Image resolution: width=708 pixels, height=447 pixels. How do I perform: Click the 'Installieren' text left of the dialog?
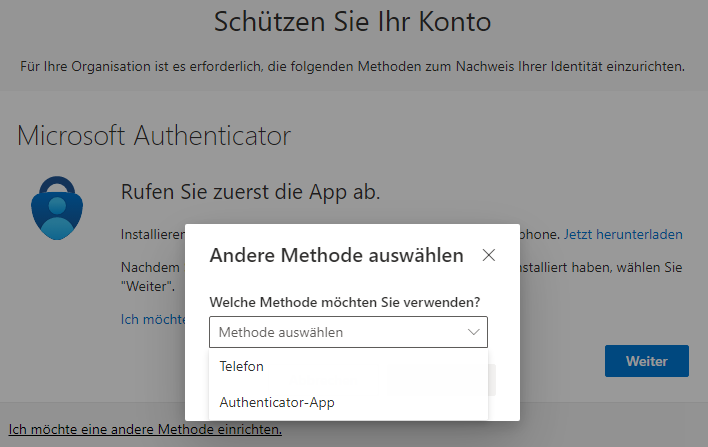point(152,235)
